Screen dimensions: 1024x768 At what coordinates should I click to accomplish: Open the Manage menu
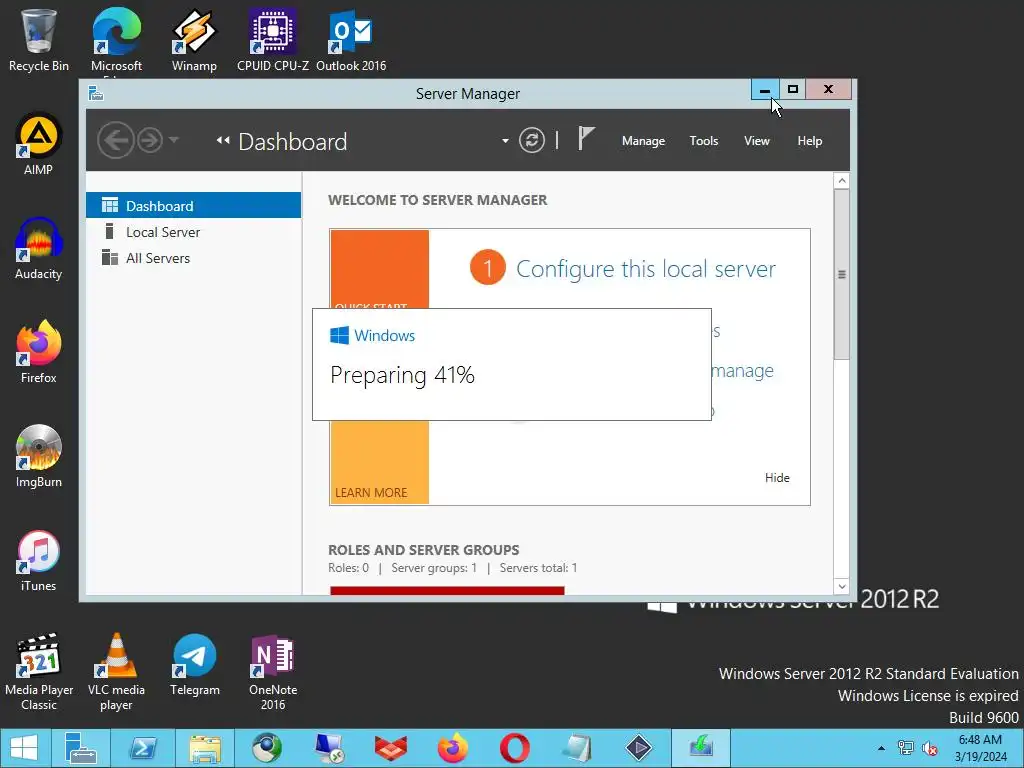[x=643, y=140]
